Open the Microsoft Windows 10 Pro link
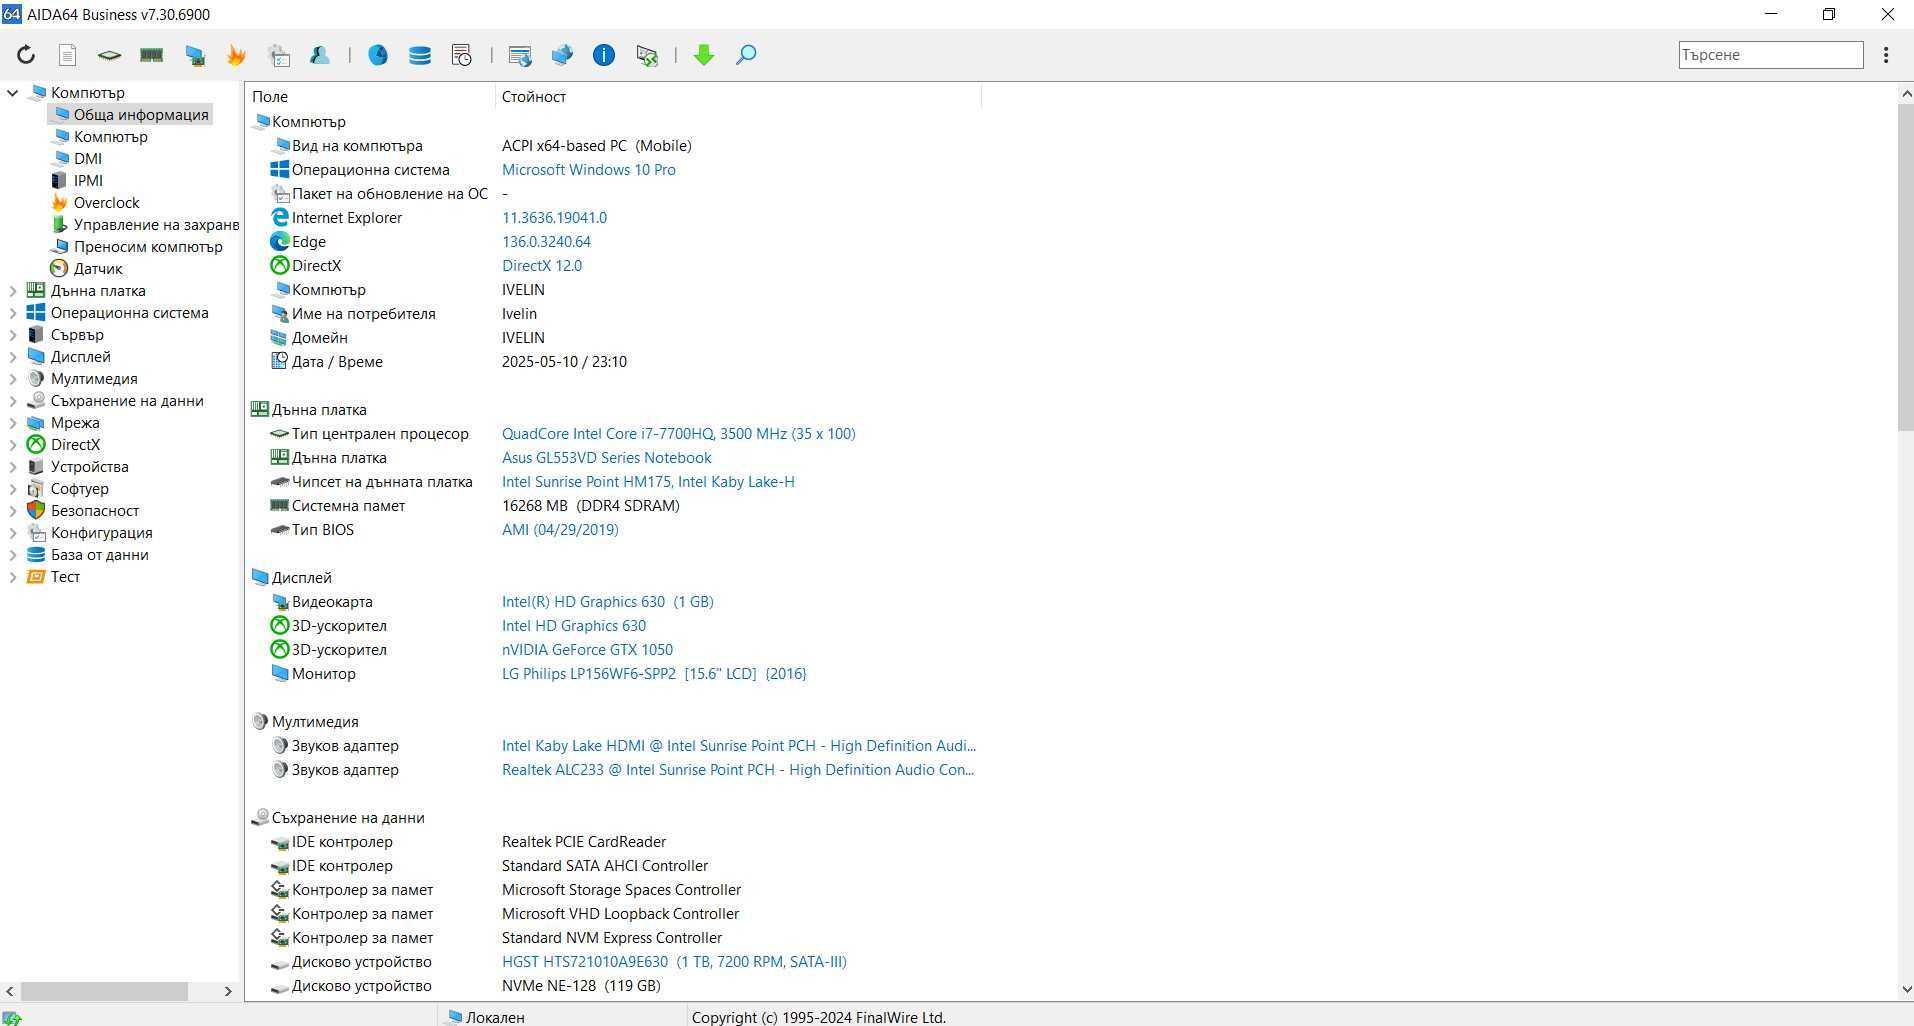 point(589,170)
